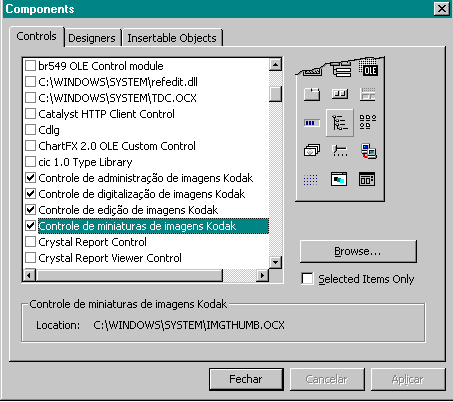Viewport: 453px width, 402px height.
Task: Click the networked computers icon
Action: 368,151
